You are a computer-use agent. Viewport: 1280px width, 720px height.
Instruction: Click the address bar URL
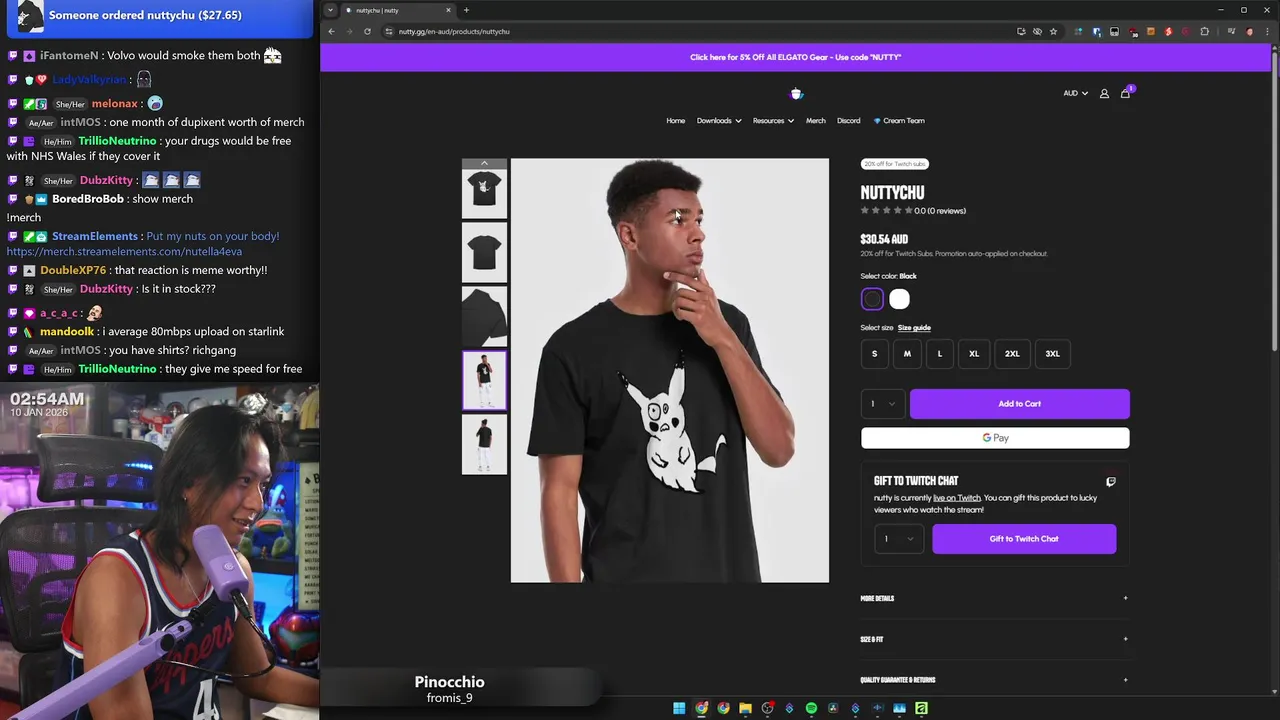tap(454, 31)
